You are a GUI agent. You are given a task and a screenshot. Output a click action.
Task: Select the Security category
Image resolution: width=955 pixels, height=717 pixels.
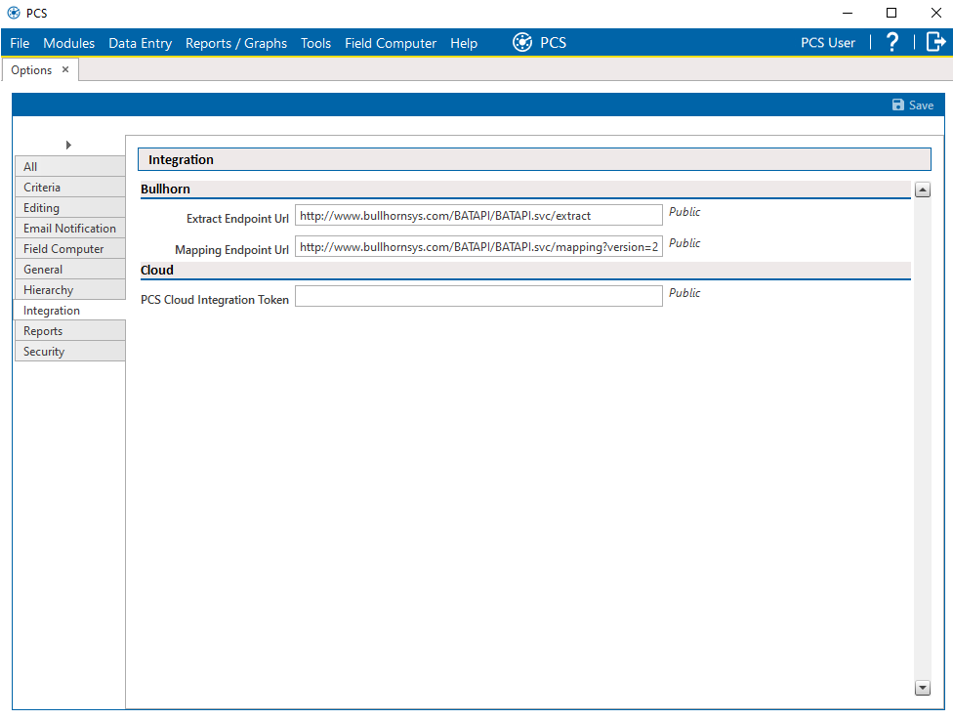70,351
